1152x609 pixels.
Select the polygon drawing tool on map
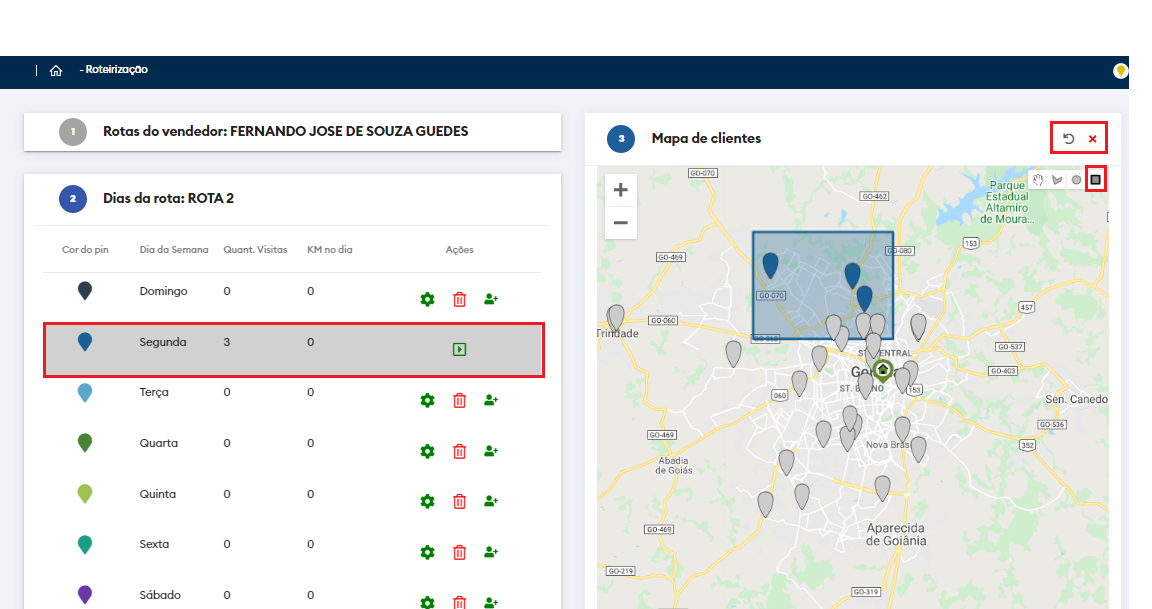[1057, 180]
